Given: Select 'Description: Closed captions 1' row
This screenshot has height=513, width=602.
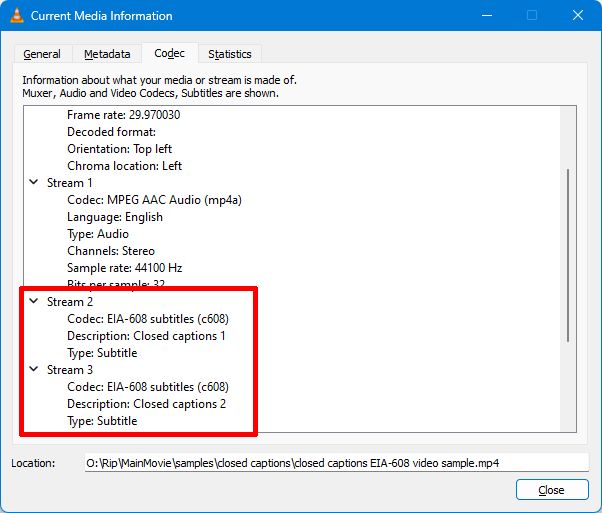Looking at the screenshot, I should 146,336.
